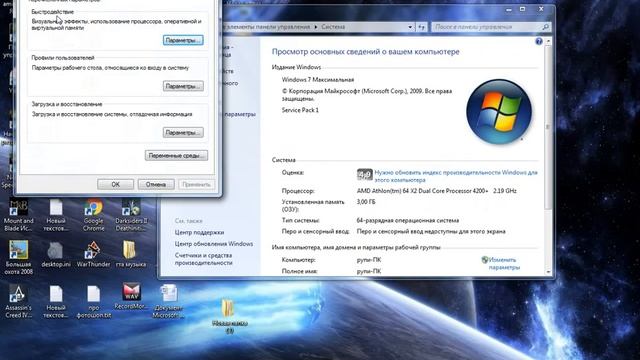Select the folder icon below the System window
The height and width of the screenshot is (360, 640).
click(x=229, y=316)
